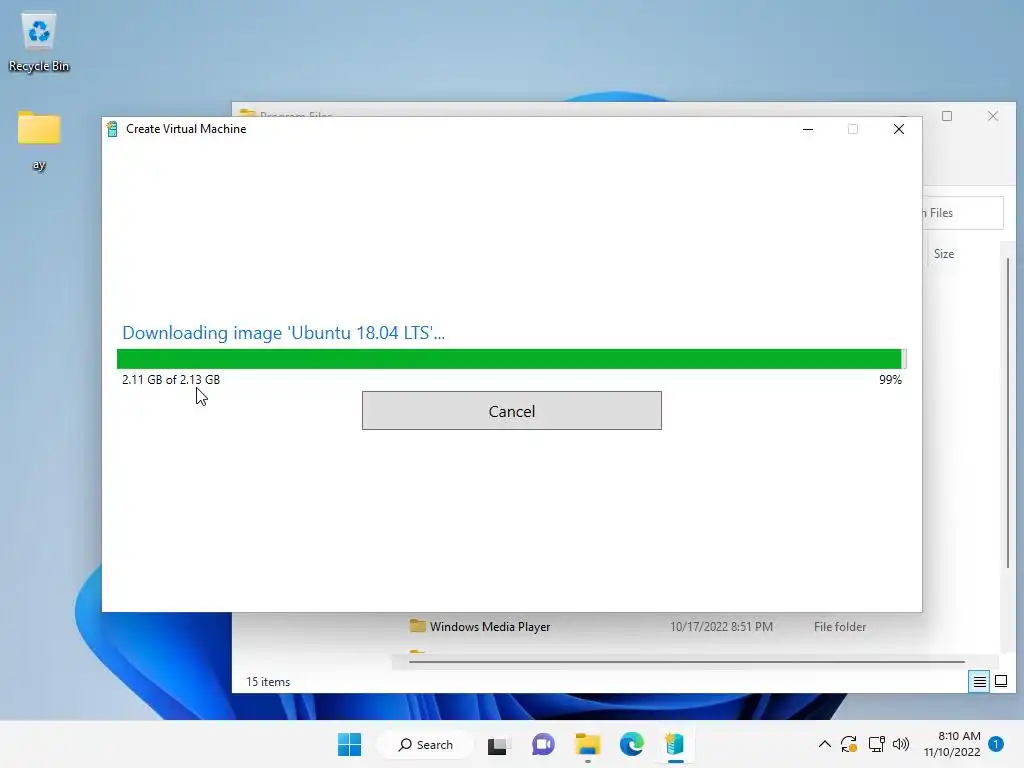
Task: Click Hyper-V Quick Create taskbar icon
Action: [675, 744]
